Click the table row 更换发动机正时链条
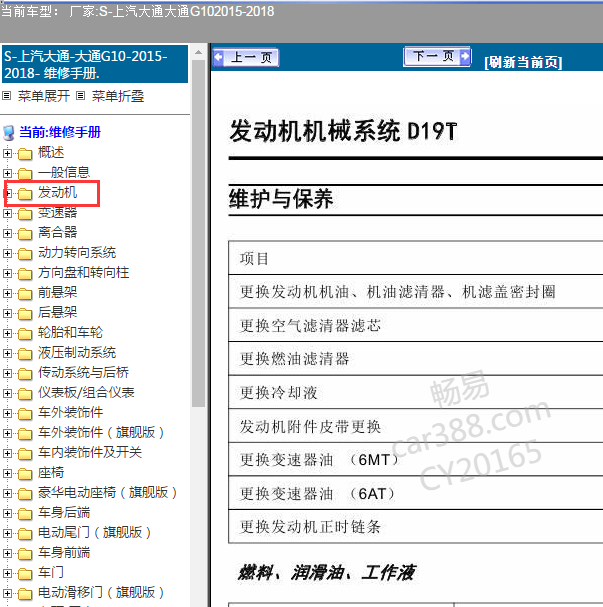Image resolution: width=603 pixels, height=607 pixels. tap(416, 527)
